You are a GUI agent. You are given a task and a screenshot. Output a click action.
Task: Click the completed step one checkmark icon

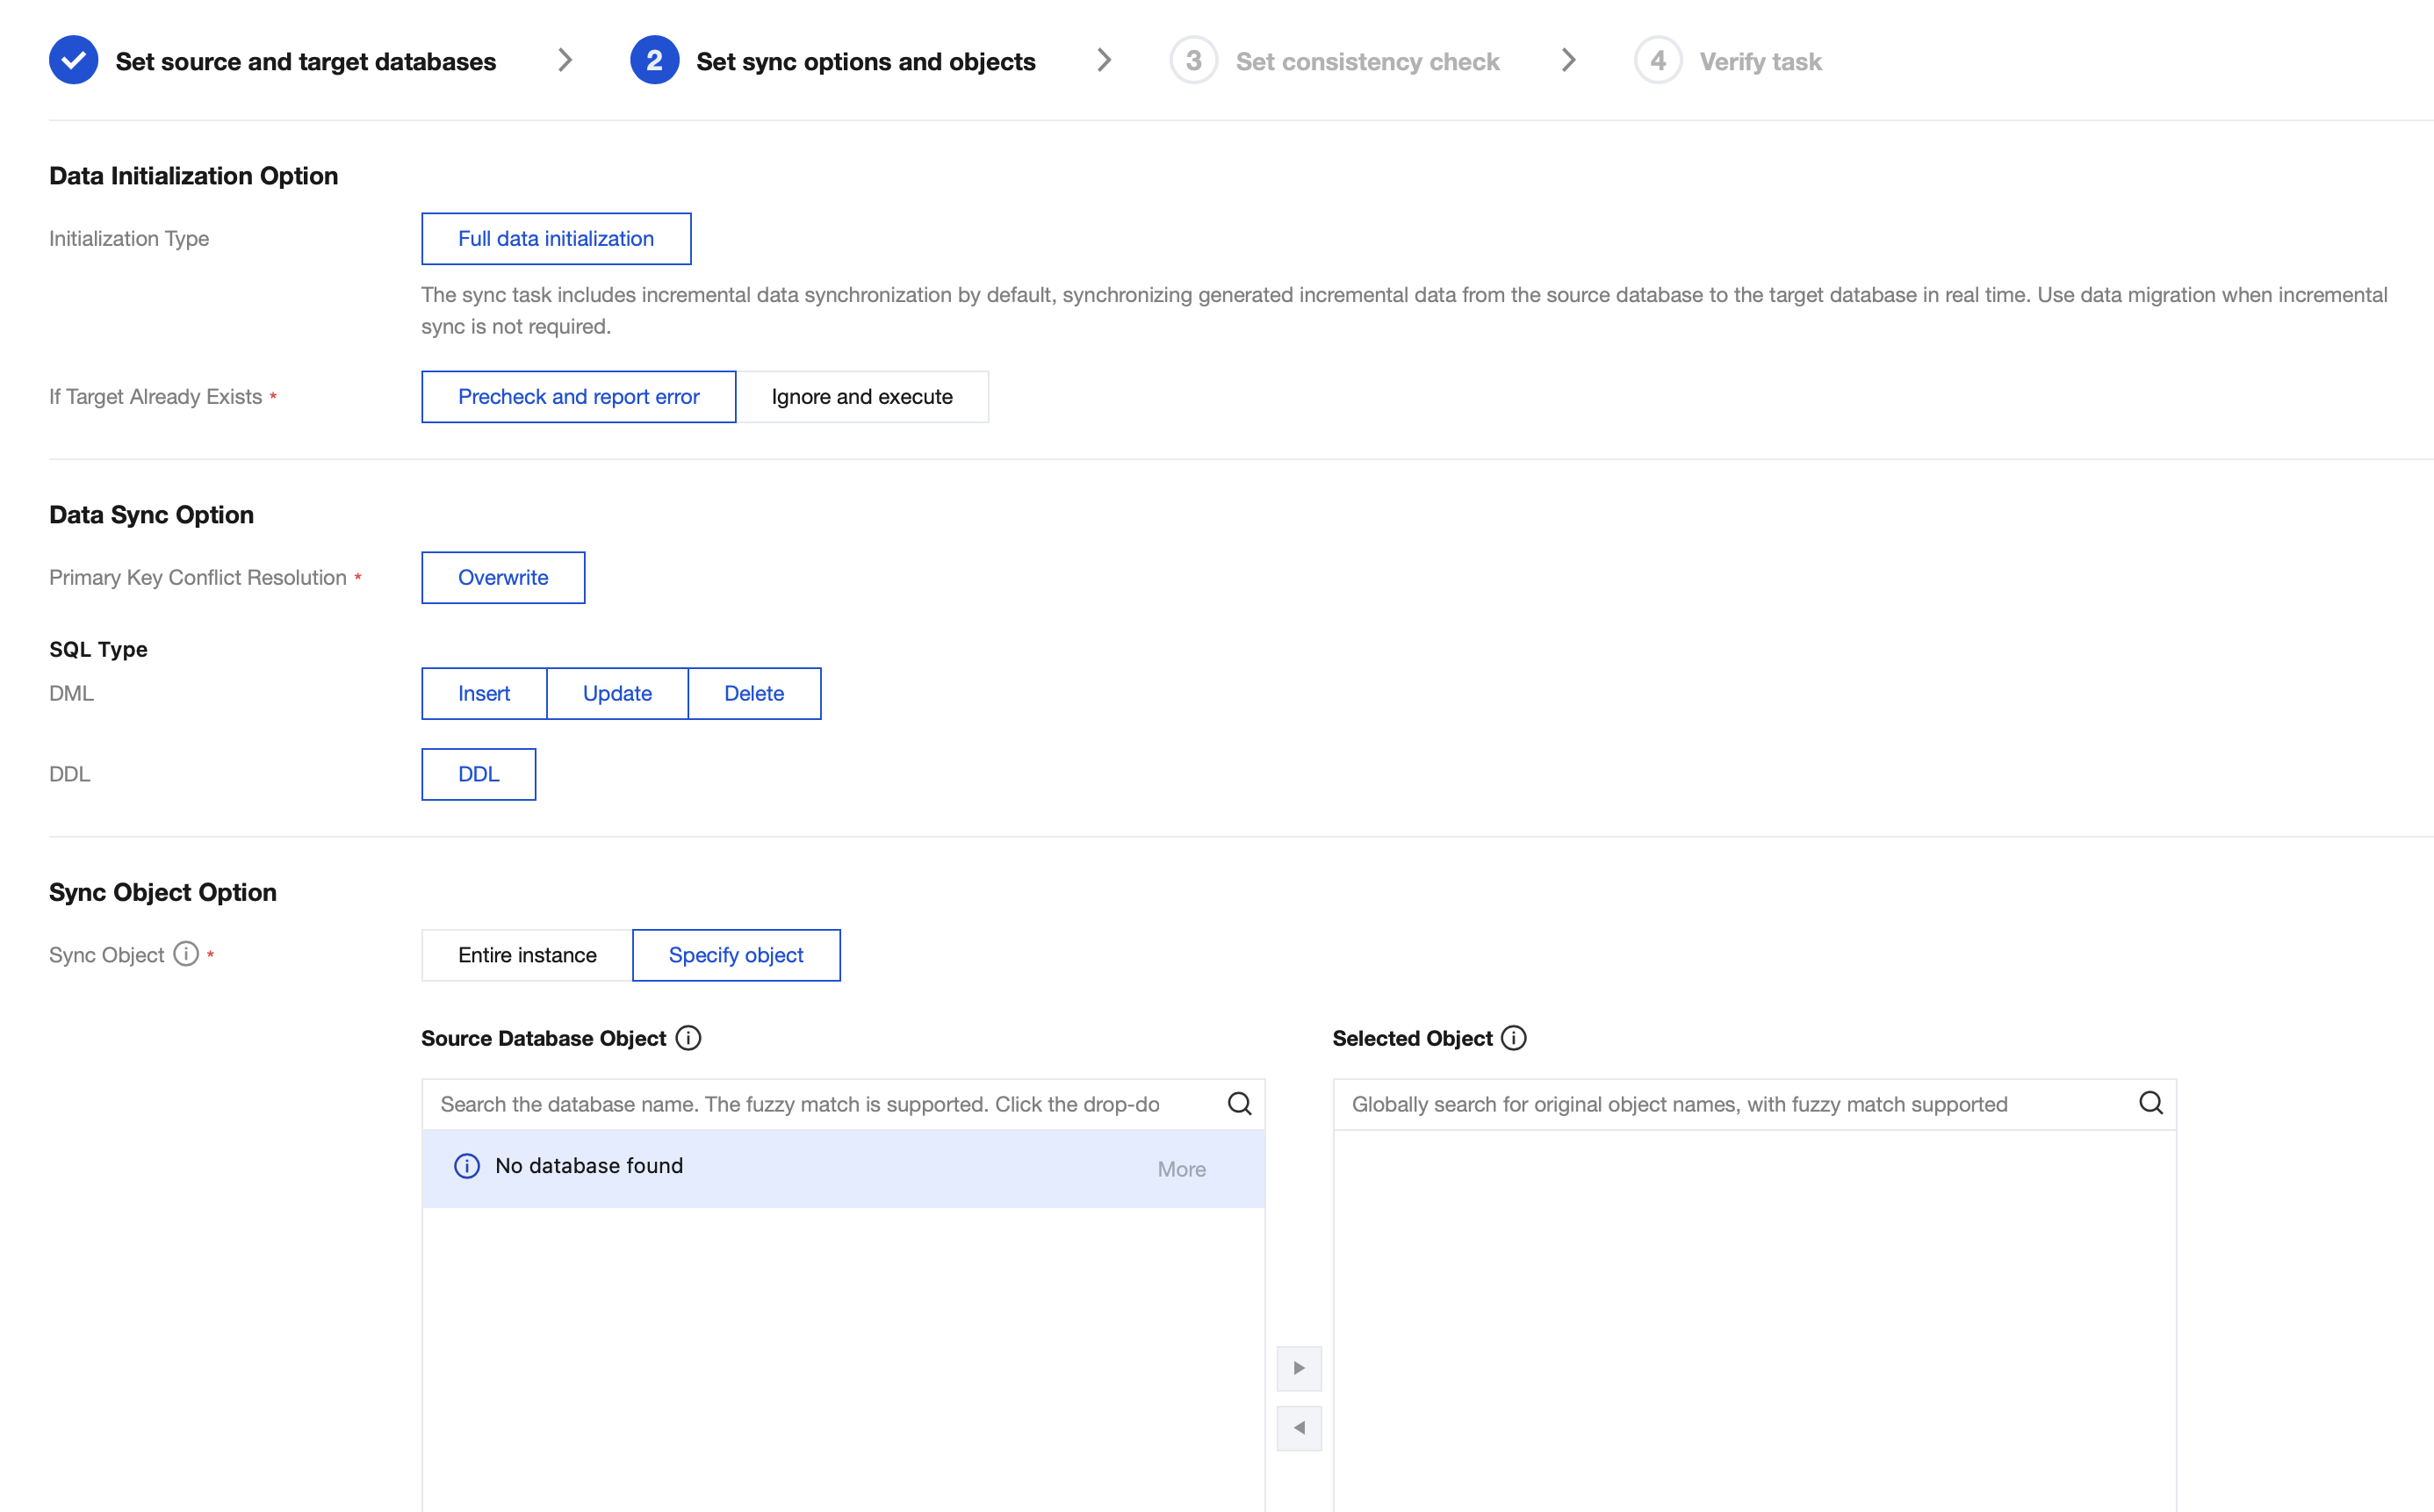pyautogui.click(x=73, y=61)
